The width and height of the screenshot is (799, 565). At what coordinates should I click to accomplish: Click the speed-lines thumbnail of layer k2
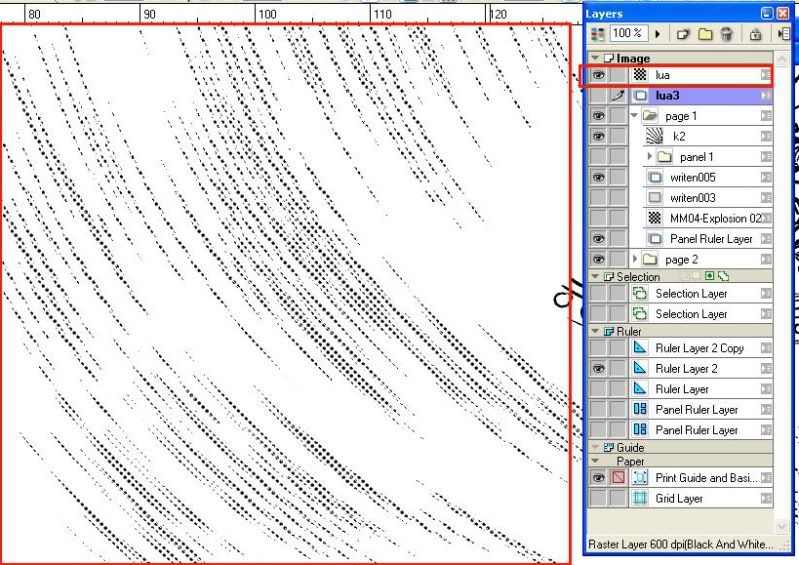(654, 136)
